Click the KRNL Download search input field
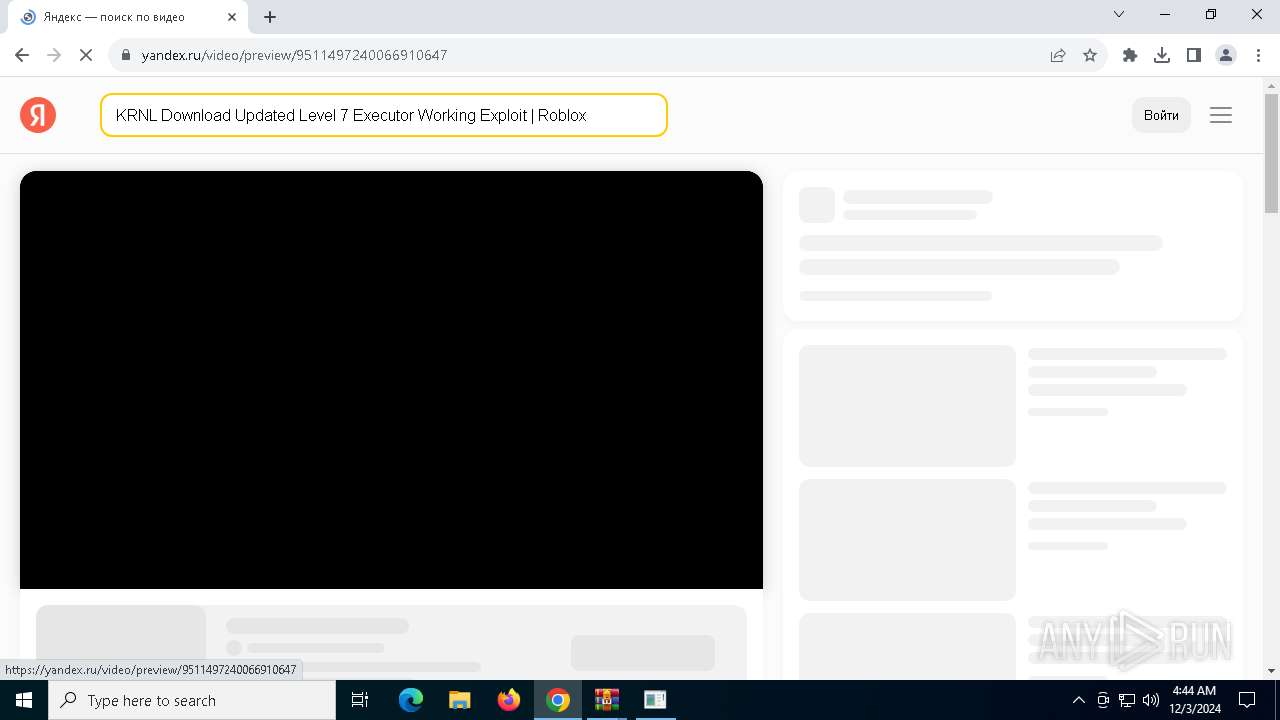Screen dimensions: 1280x720 (x=383, y=115)
